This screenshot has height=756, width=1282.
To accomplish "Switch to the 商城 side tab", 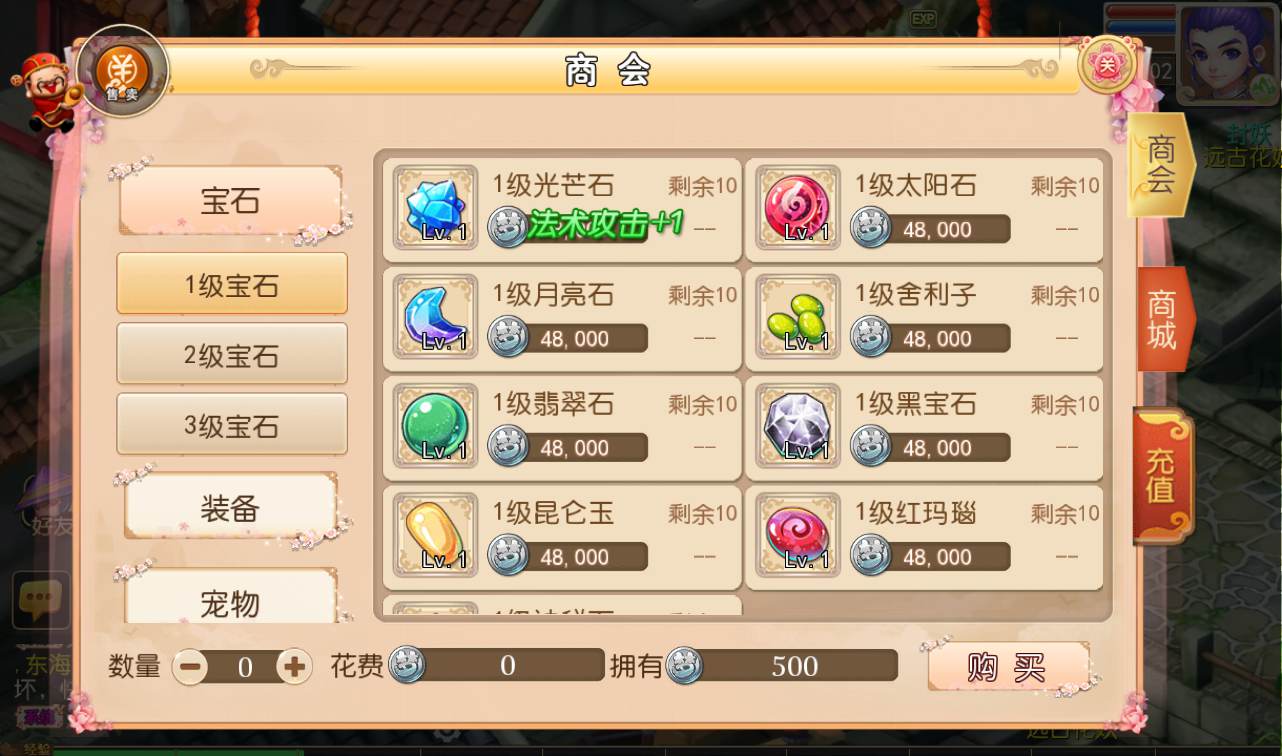I will [x=1163, y=319].
